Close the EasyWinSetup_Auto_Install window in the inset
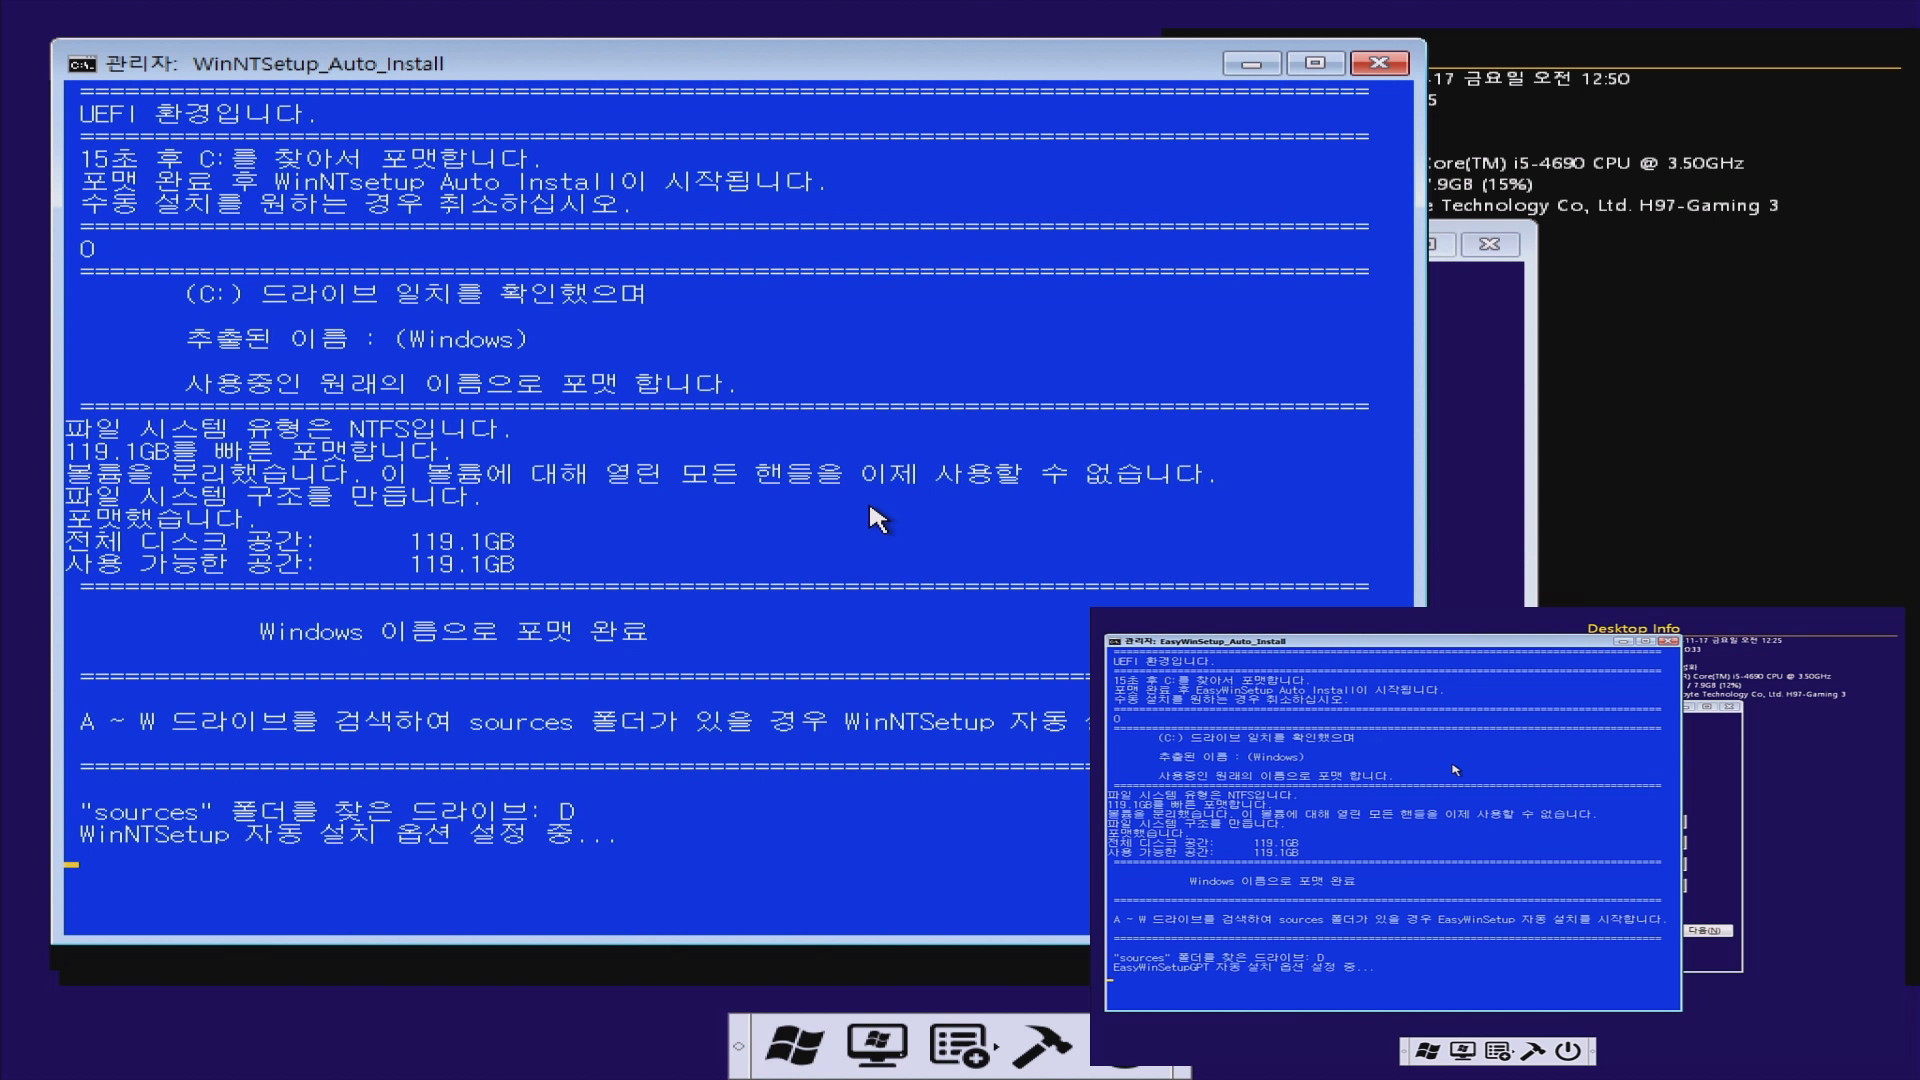The height and width of the screenshot is (1080, 1920). pos(1668,641)
